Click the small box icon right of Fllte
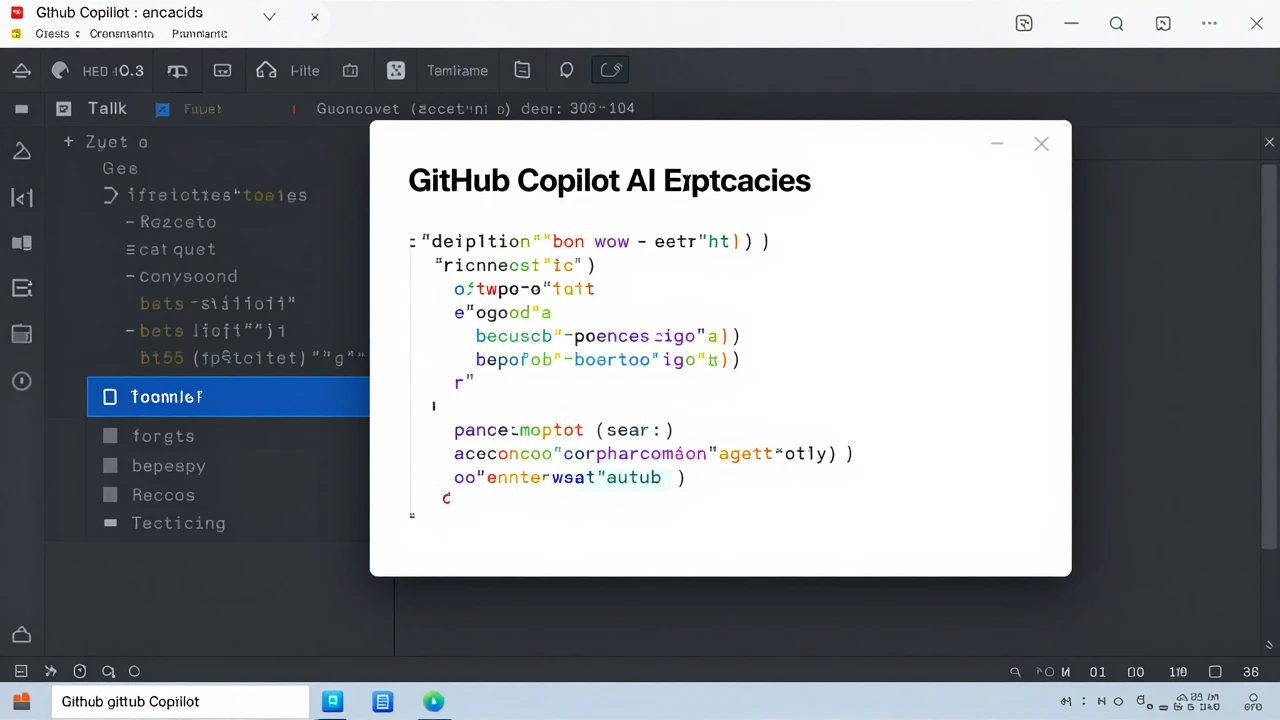 350,70
